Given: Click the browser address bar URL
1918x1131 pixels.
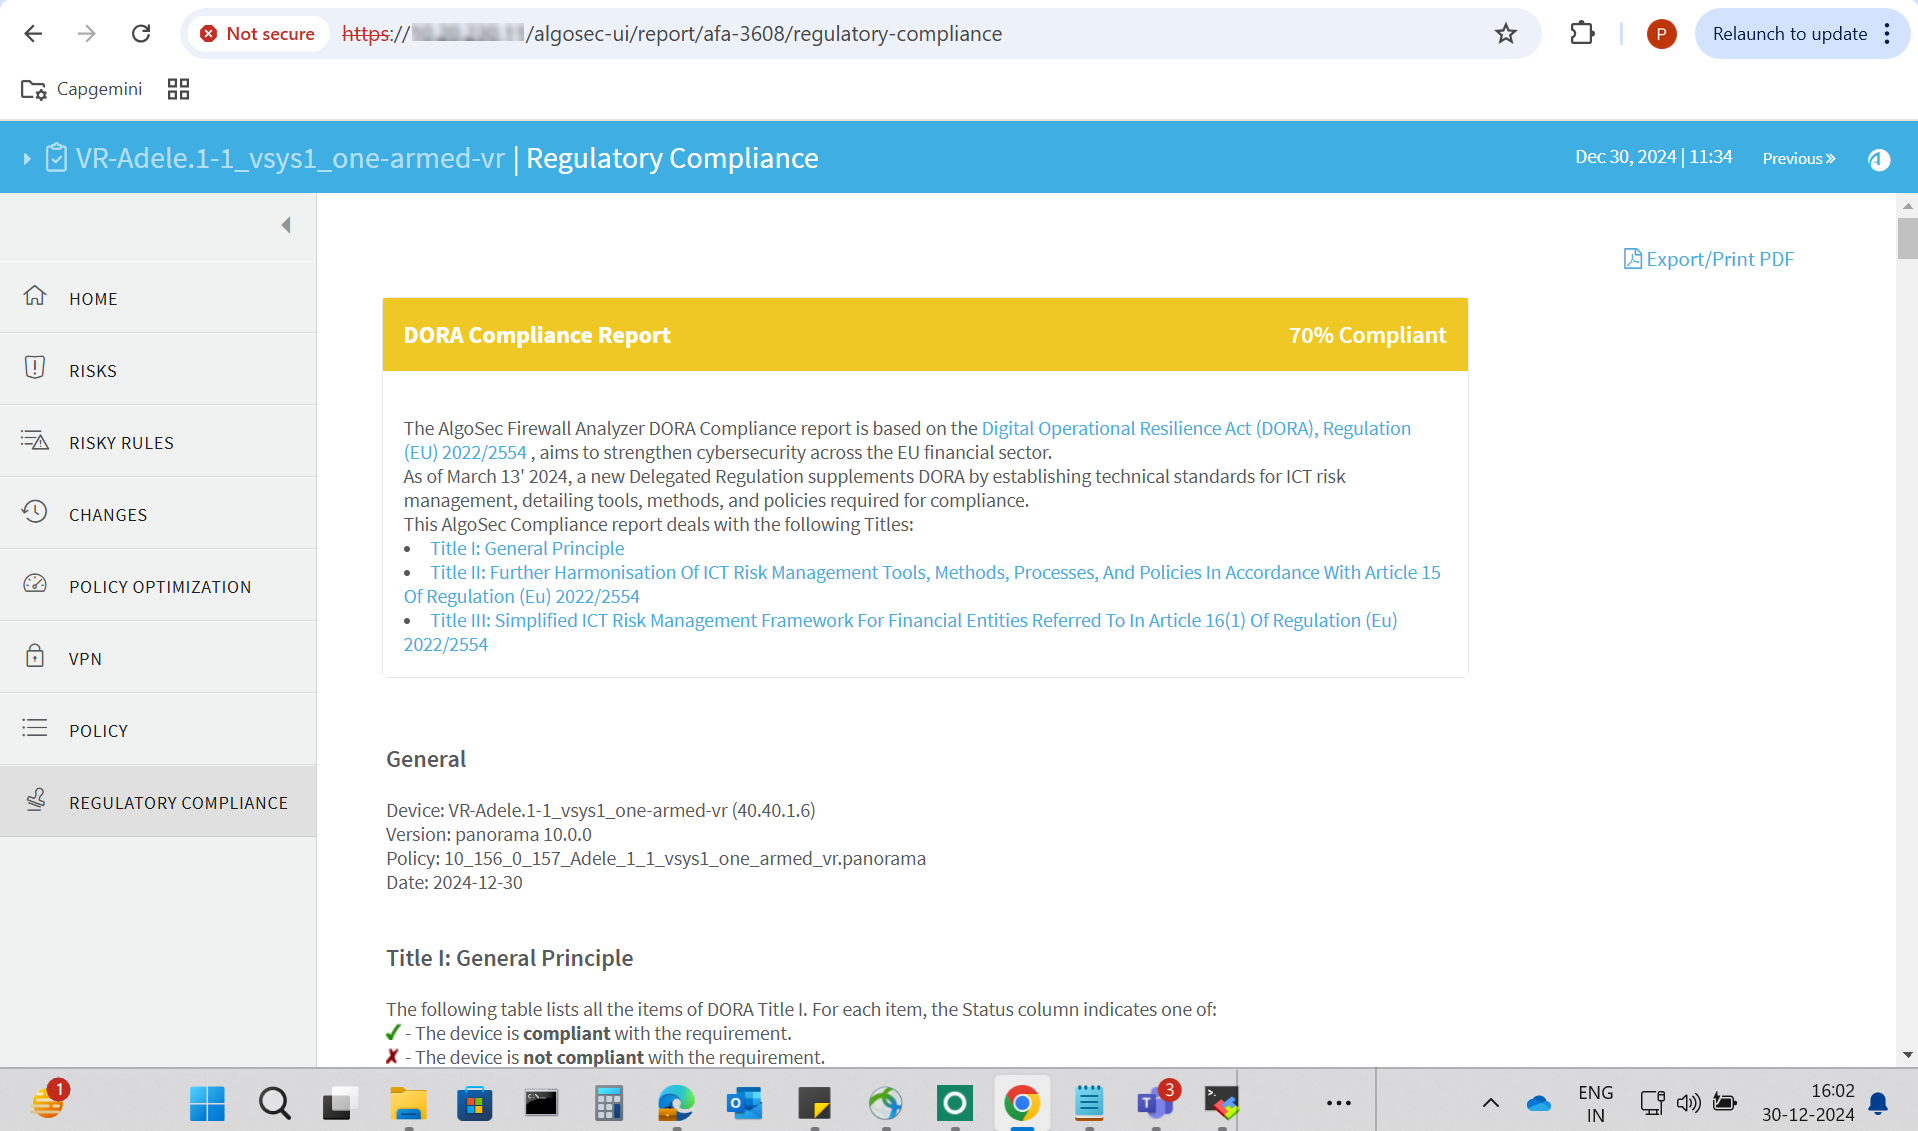Looking at the screenshot, I should tap(760, 34).
